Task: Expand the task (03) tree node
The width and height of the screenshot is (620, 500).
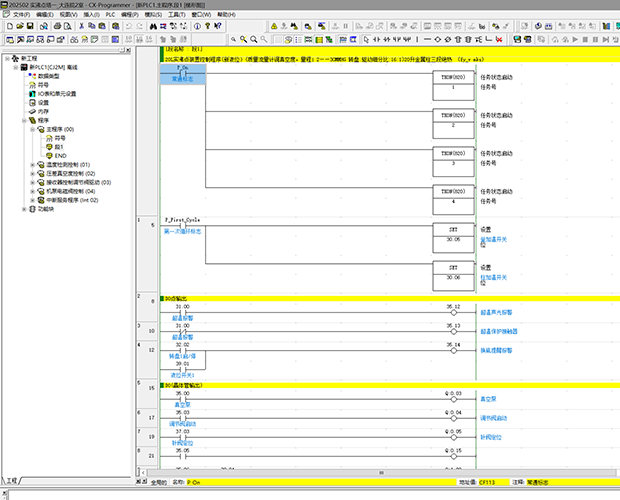Action: coord(33,182)
